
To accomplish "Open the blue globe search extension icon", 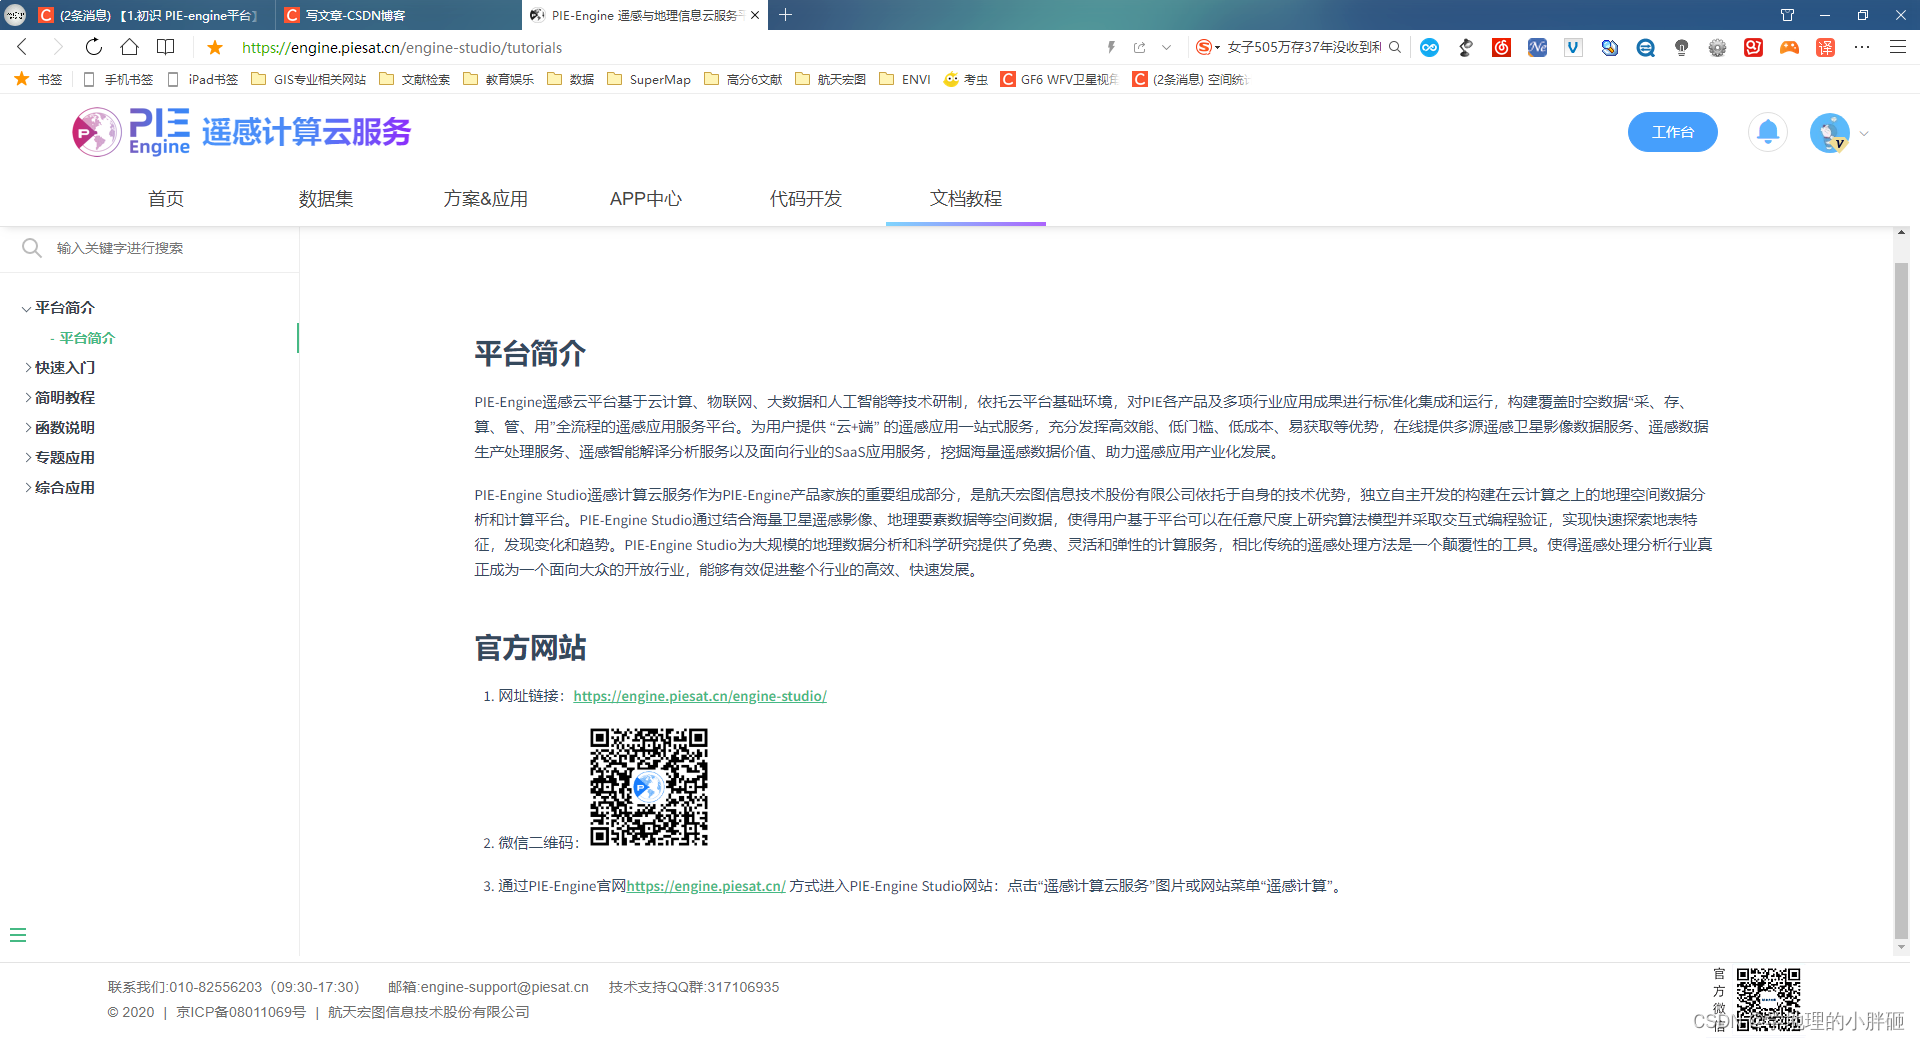I will pos(1609,47).
